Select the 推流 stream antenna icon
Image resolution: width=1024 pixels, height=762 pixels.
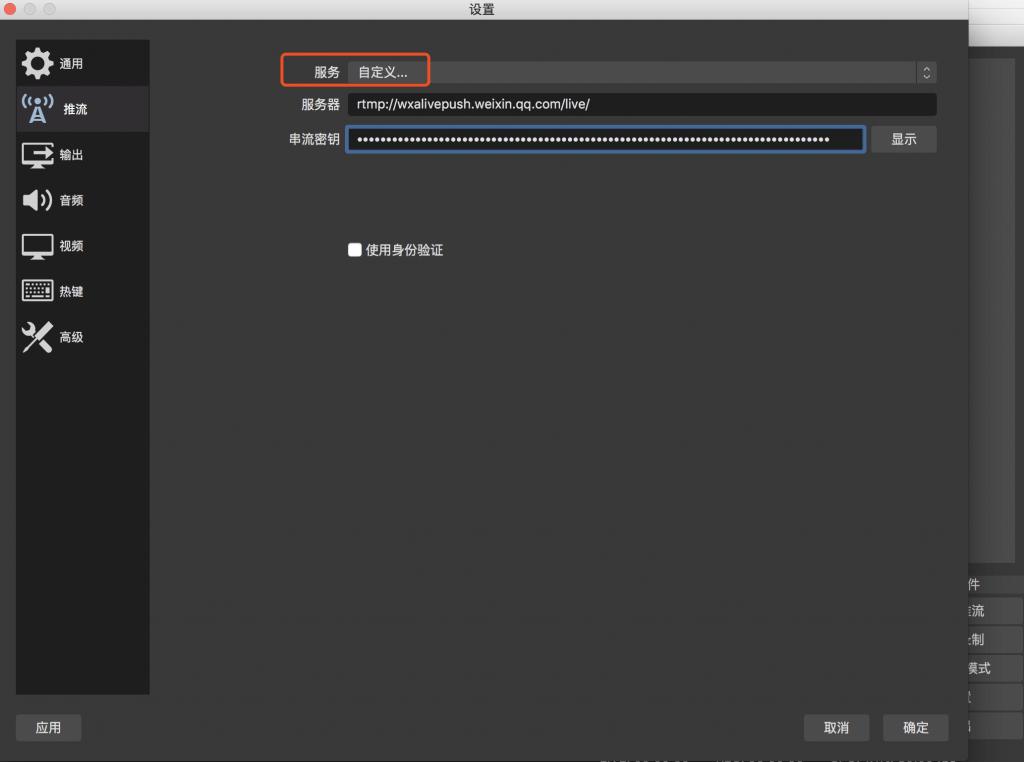pyautogui.click(x=37, y=109)
